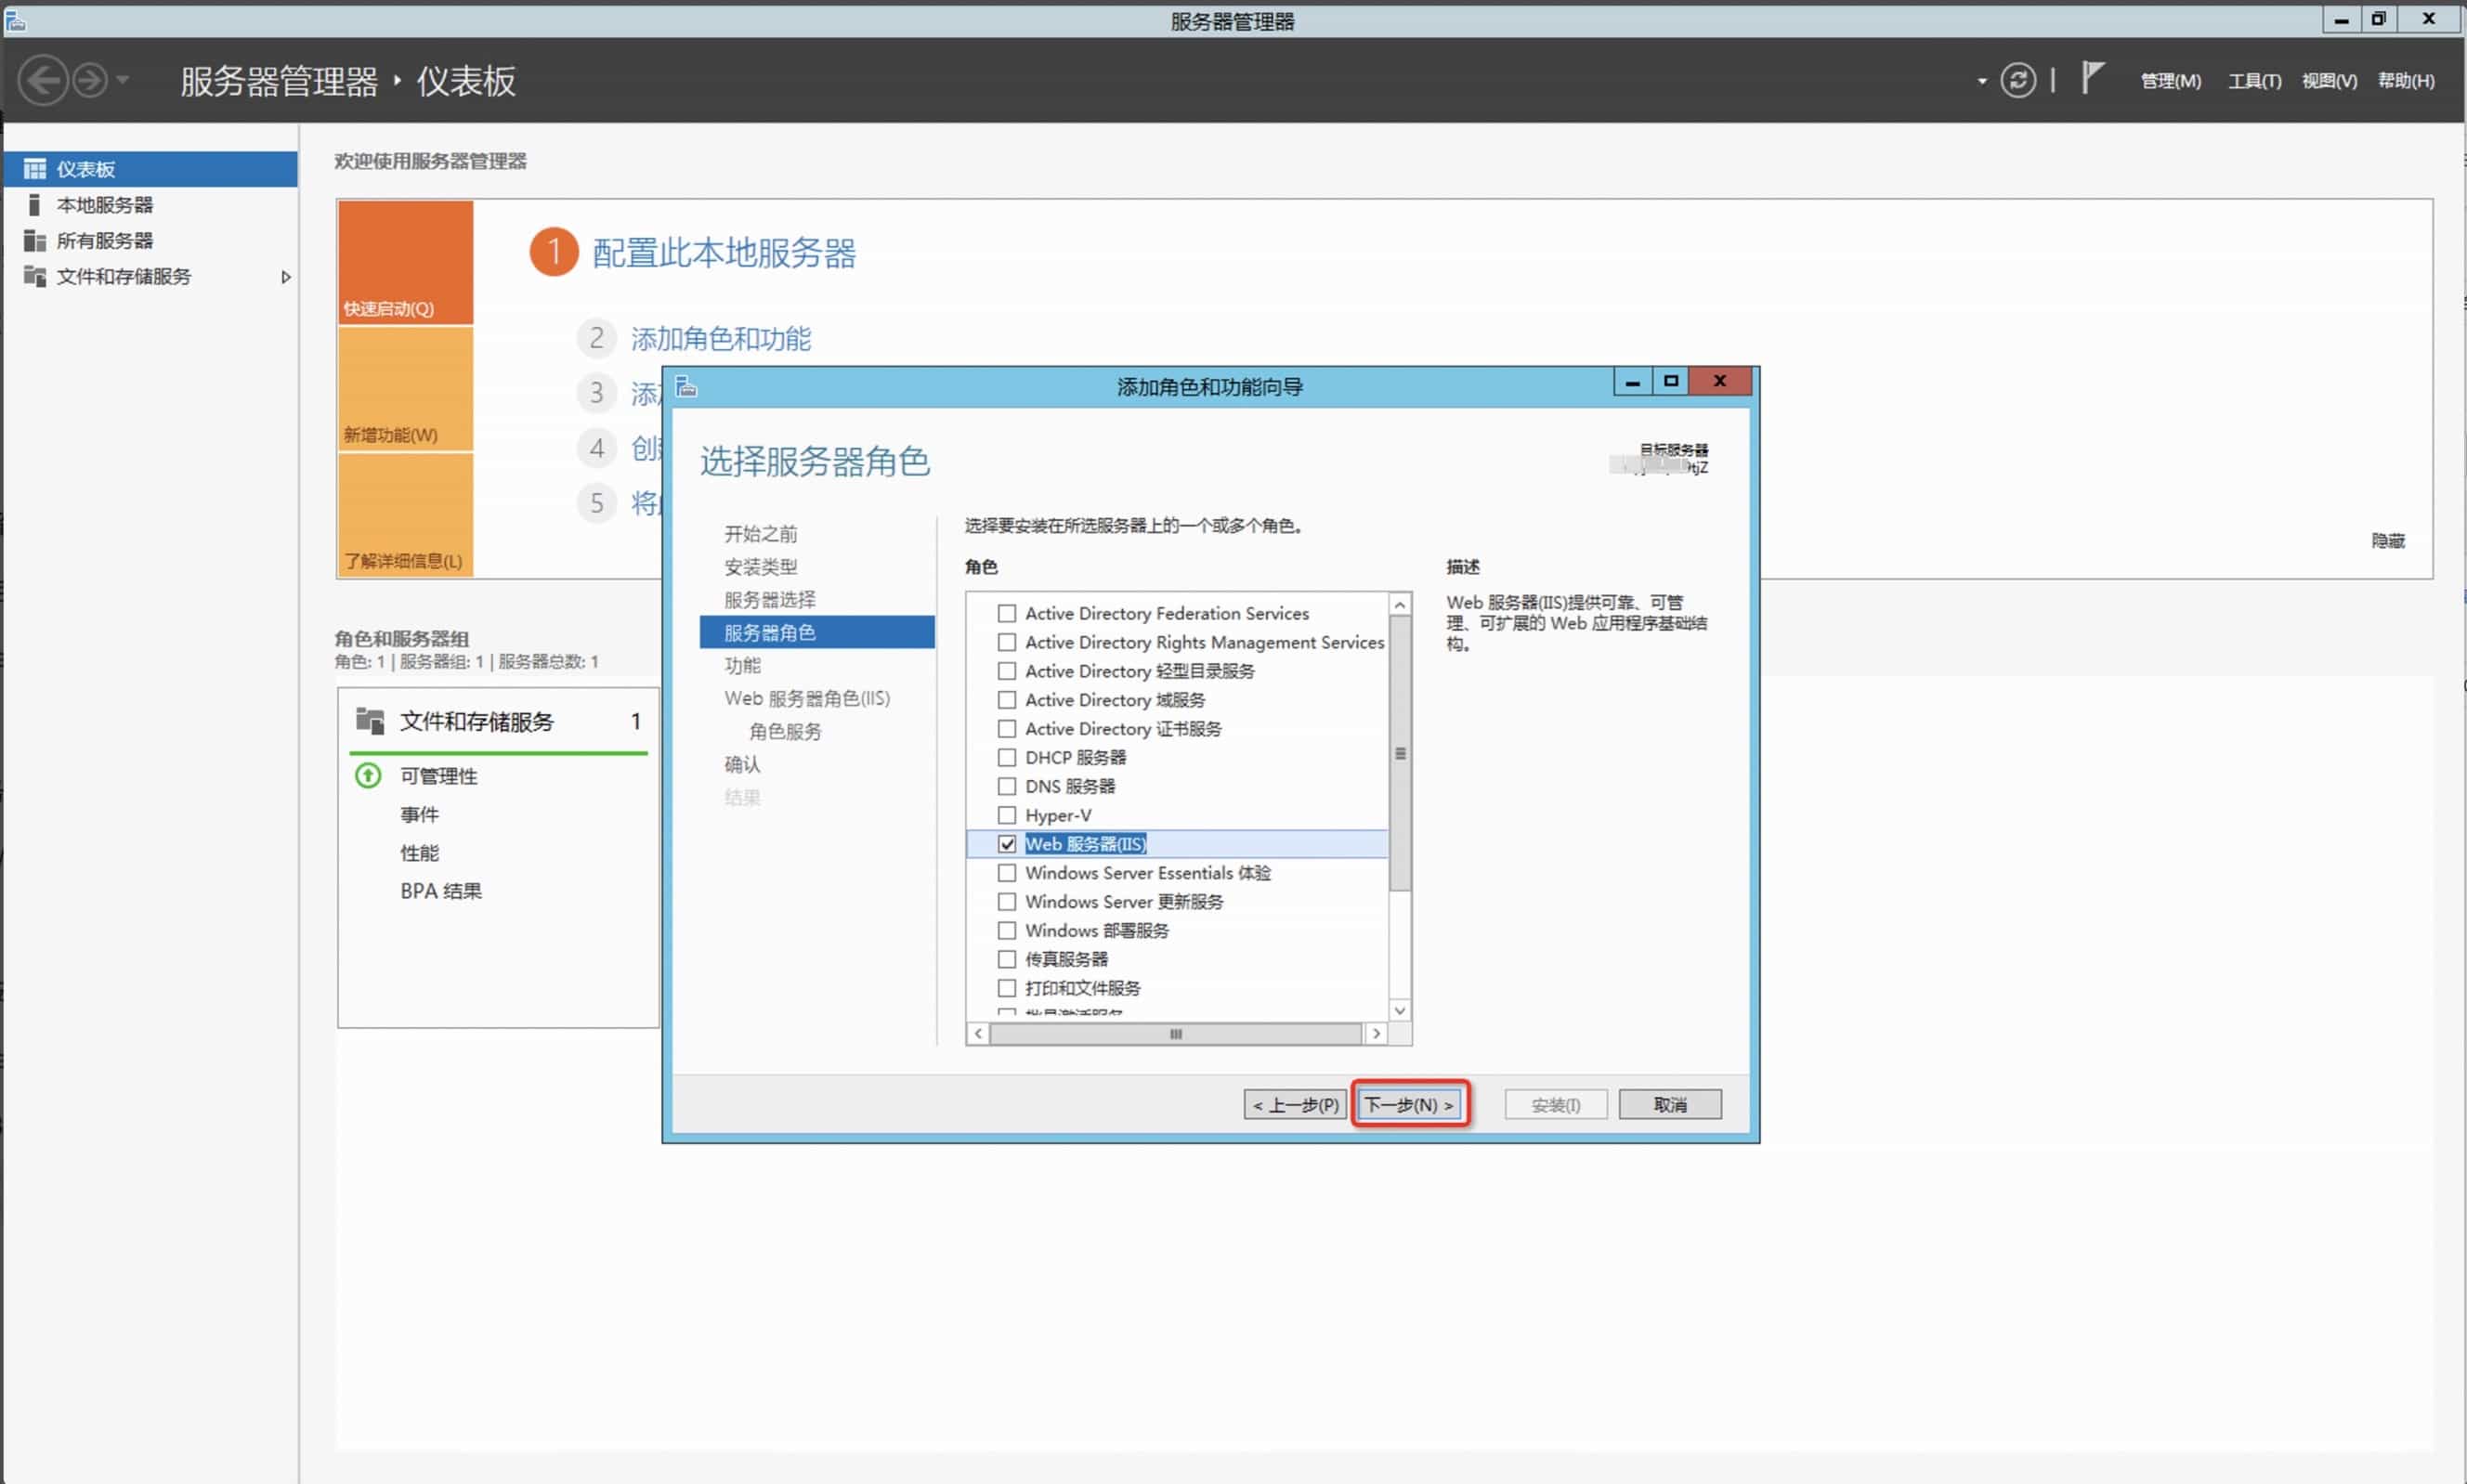The height and width of the screenshot is (1484, 2467).
Task: Open 本地服务器 in the sidebar
Action: click(104, 205)
